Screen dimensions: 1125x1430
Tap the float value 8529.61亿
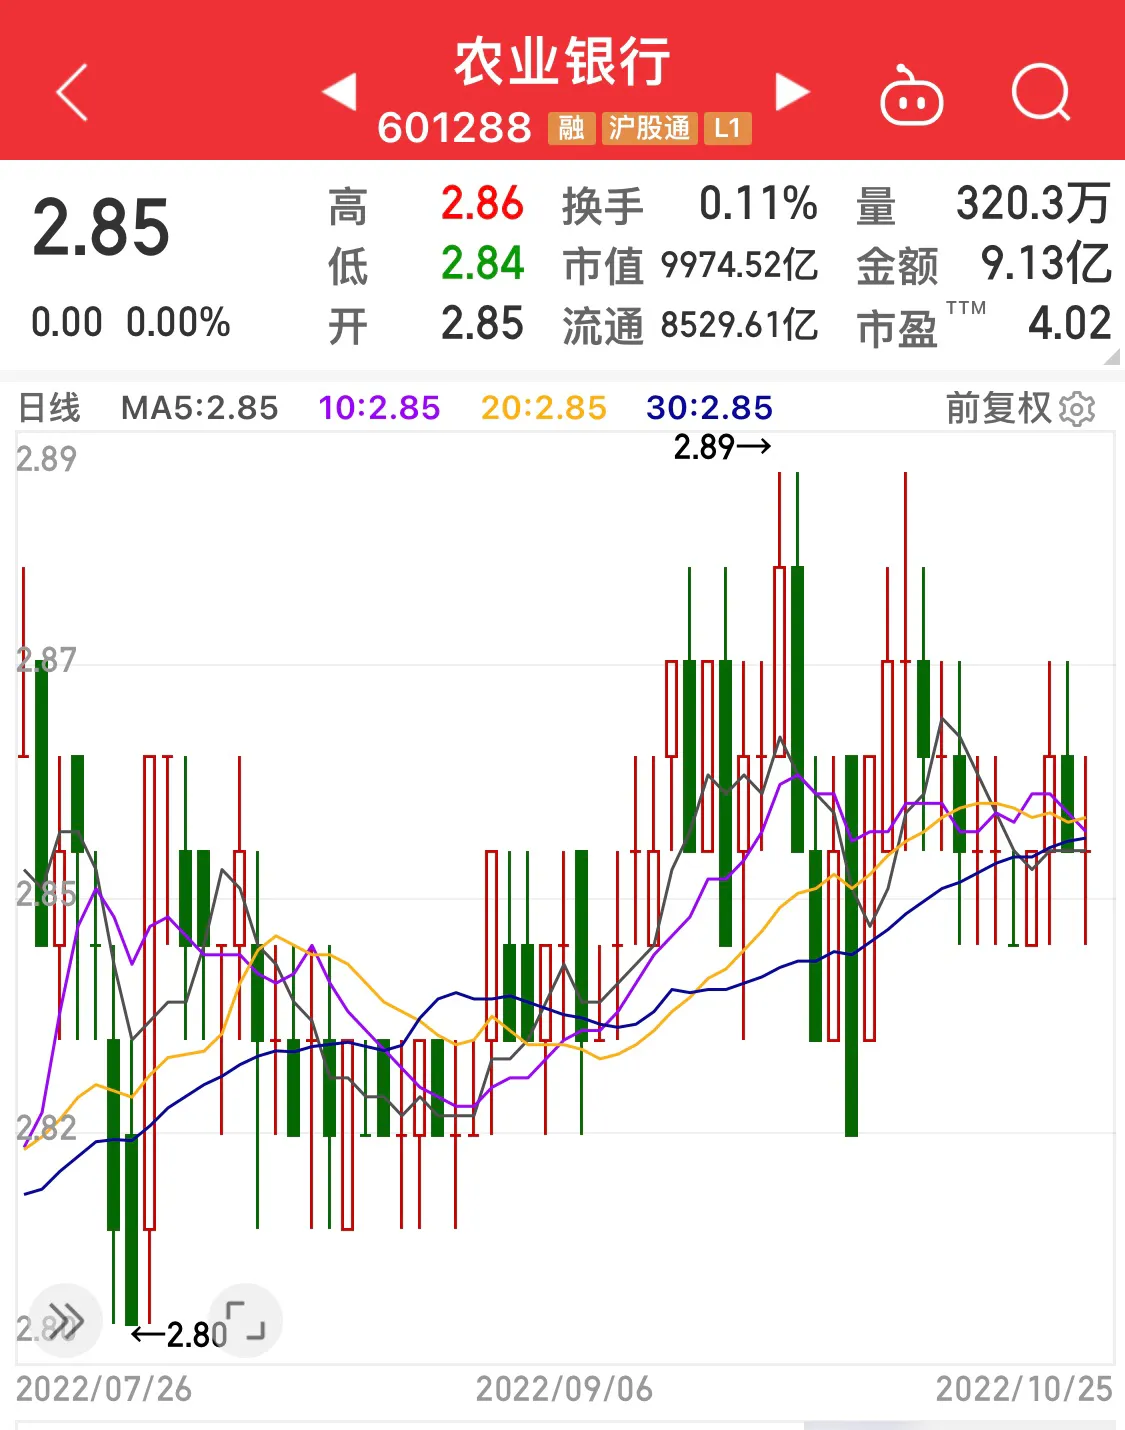point(739,325)
